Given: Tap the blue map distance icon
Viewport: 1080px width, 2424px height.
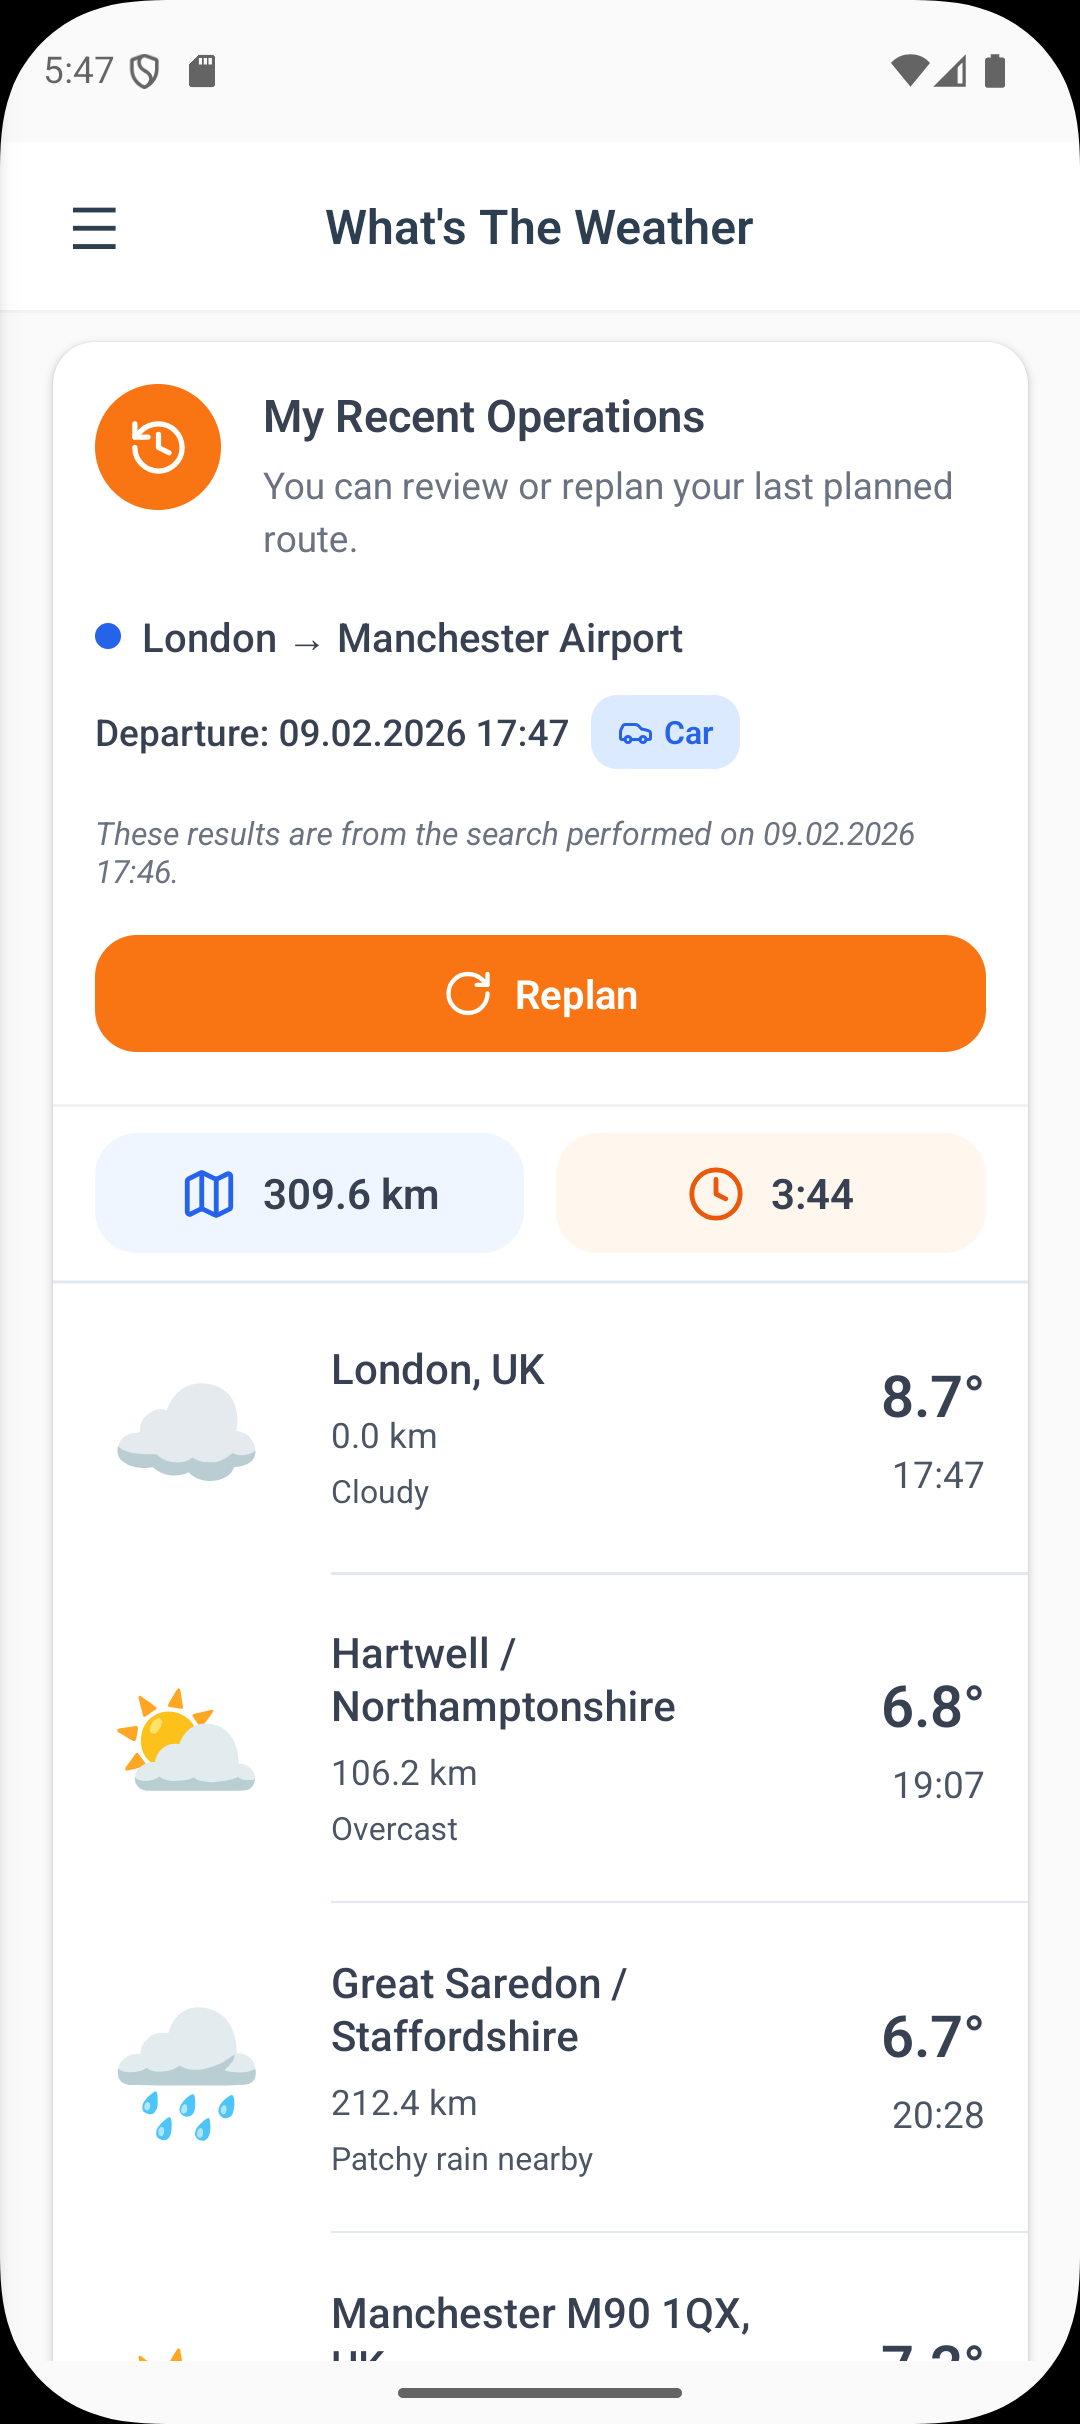Looking at the screenshot, I should (x=209, y=1194).
